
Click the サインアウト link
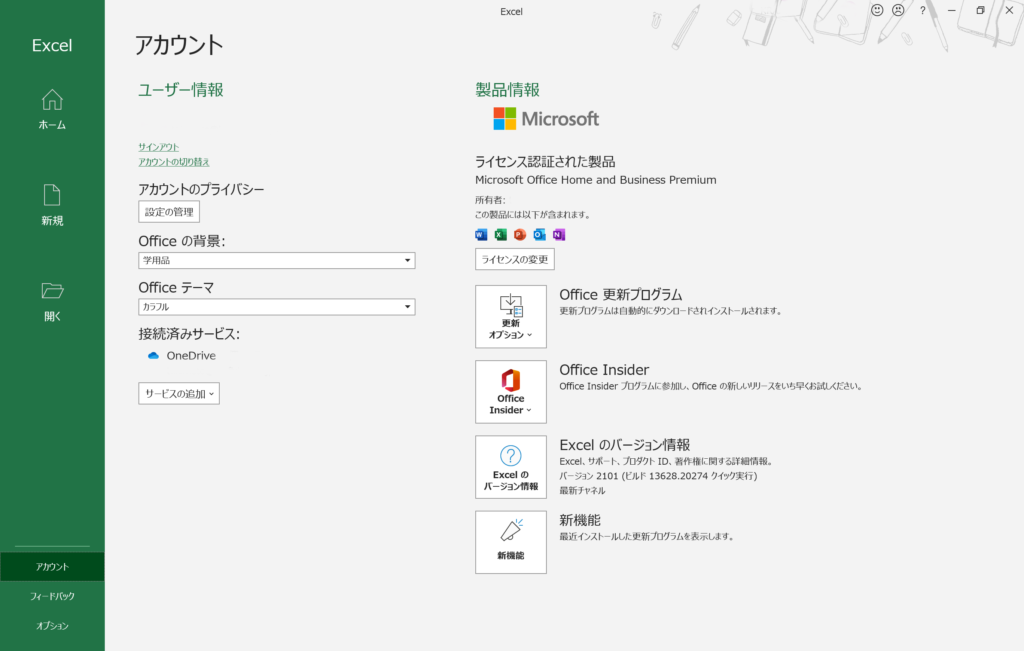pos(159,147)
